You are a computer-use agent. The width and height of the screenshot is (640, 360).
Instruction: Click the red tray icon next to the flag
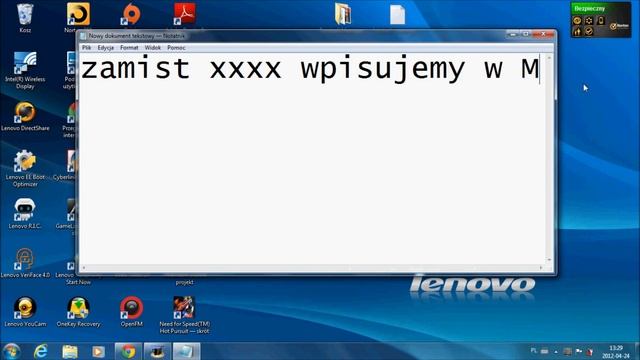[x=589, y=351]
